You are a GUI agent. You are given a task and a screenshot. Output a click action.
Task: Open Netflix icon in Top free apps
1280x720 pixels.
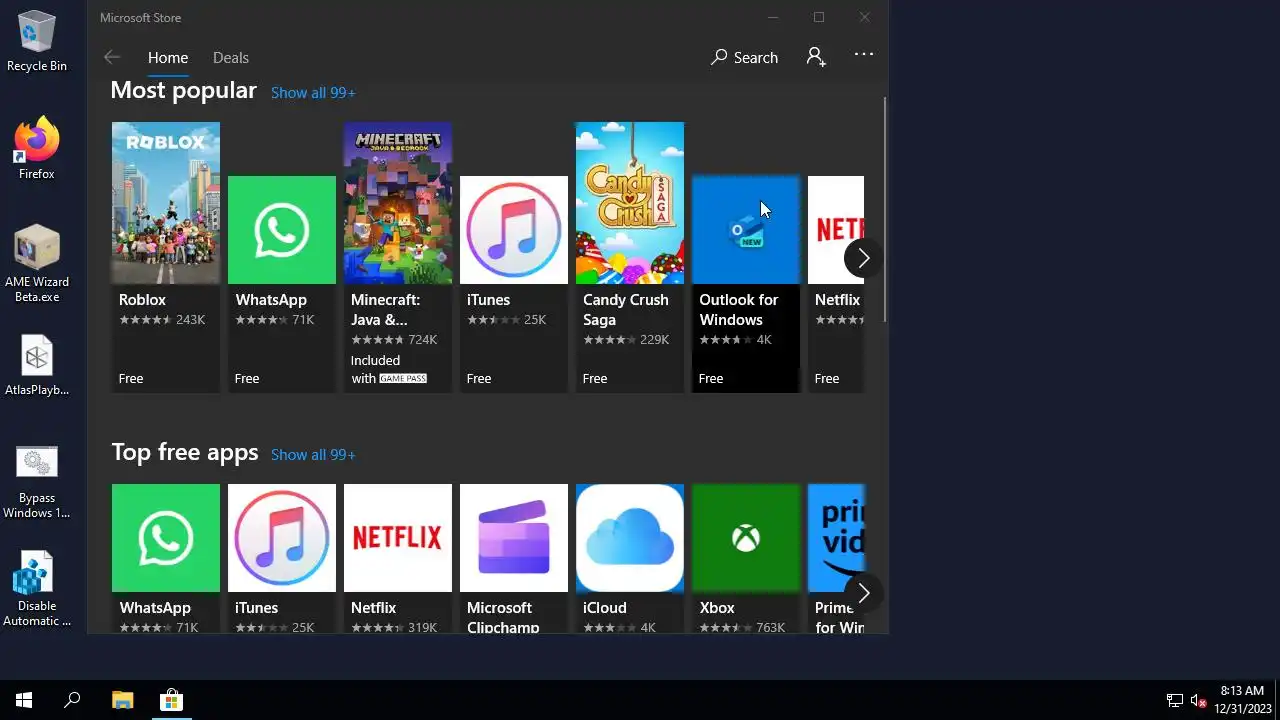[398, 538]
